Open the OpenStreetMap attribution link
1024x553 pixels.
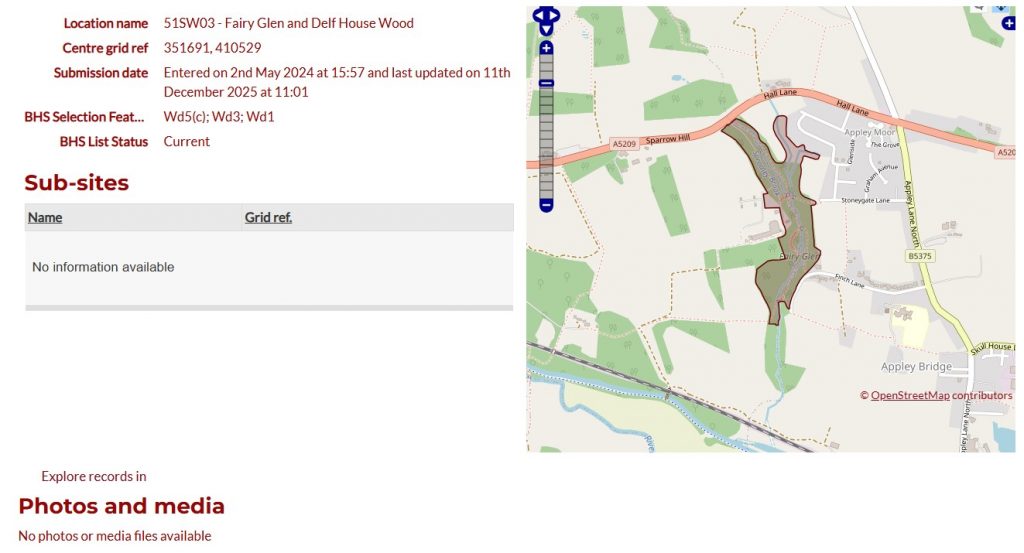(910, 395)
